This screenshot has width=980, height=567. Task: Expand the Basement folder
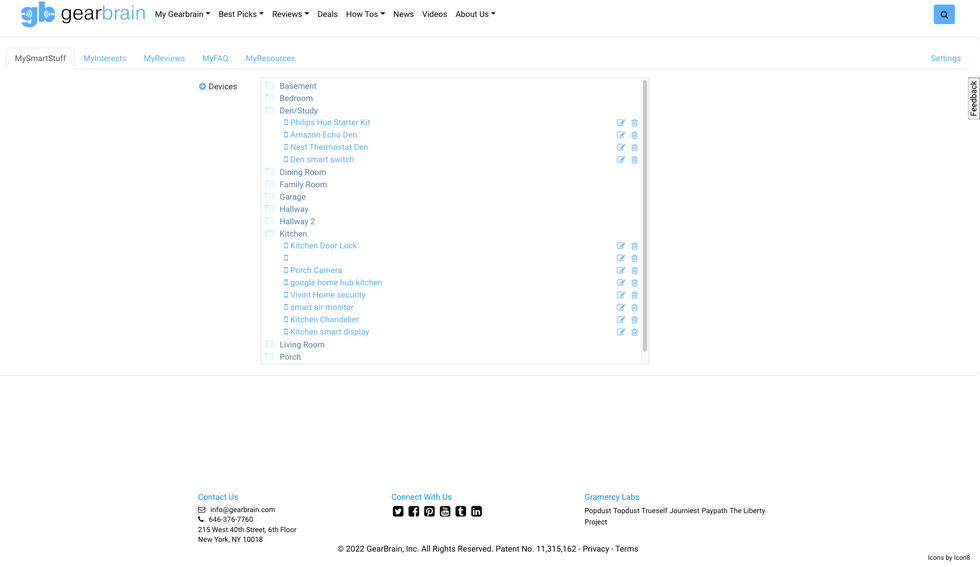tap(269, 86)
